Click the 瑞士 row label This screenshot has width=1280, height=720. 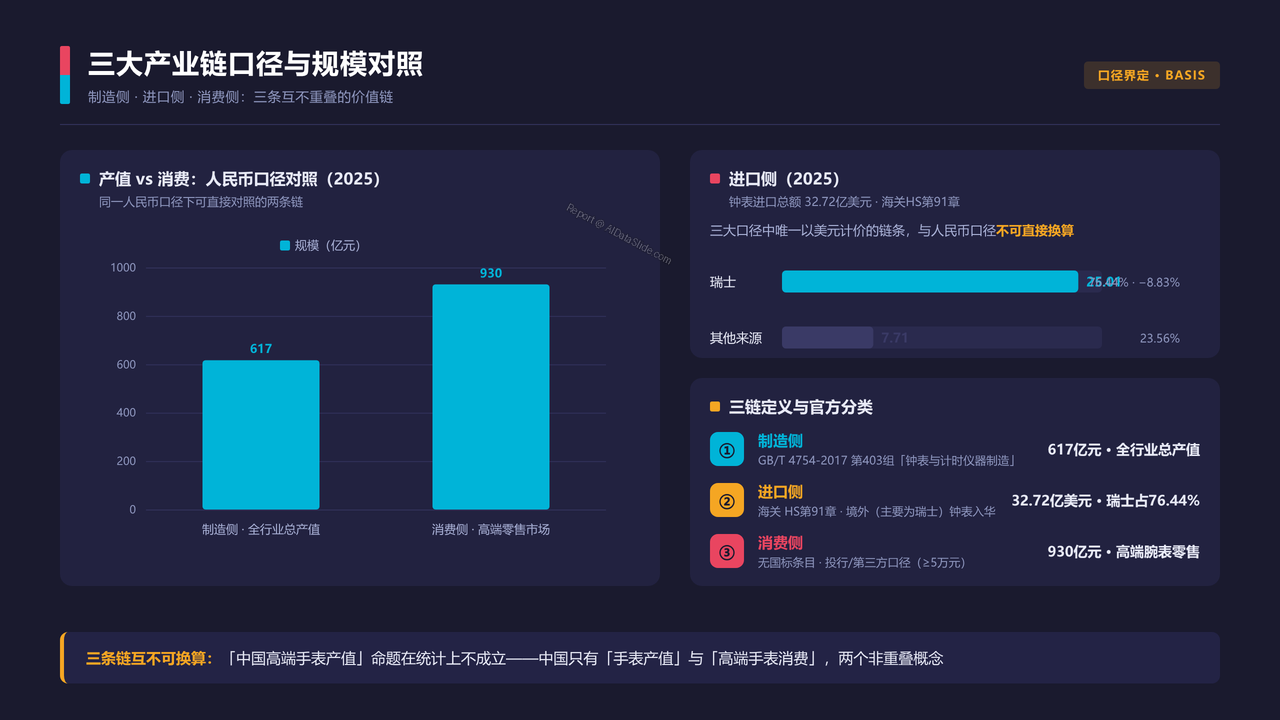click(723, 282)
